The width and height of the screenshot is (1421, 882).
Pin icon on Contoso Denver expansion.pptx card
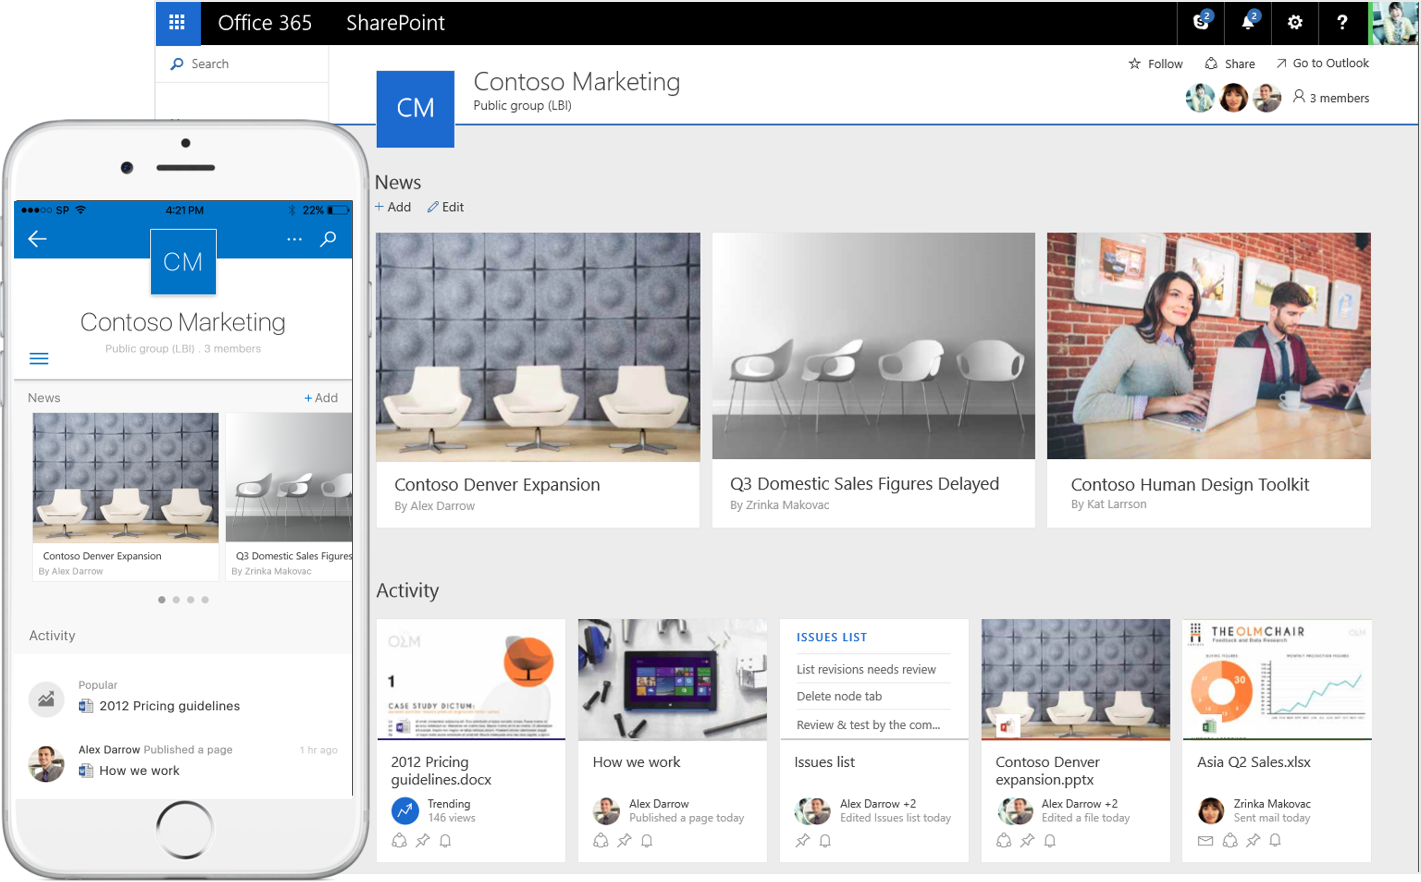pos(1027,841)
